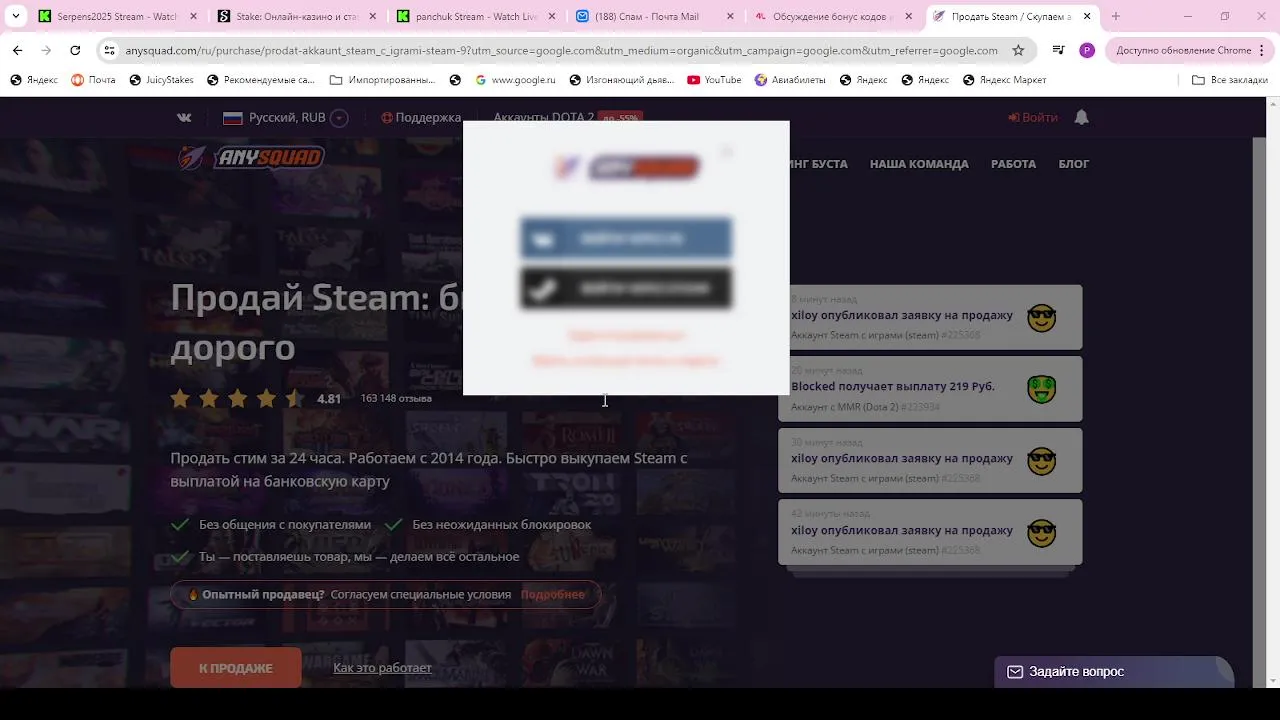Expand the Импортированны... bookmarks folder

[x=382, y=80]
